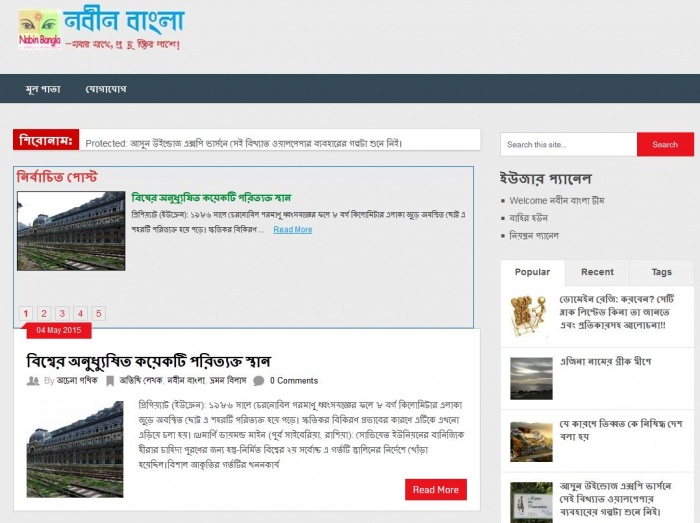Image resolution: width=700 pixels, height=523 pixels.
Task: Click the Aegean sea post thumbnail
Action: coord(531,378)
